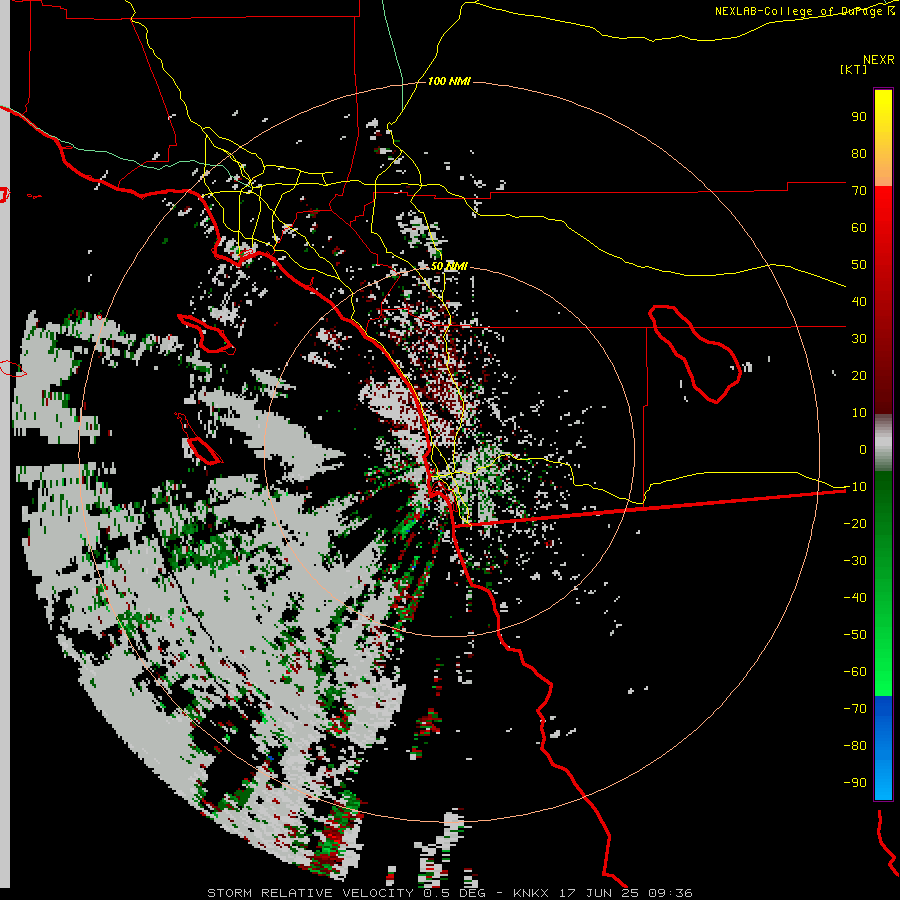Image resolution: width=900 pixels, height=900 pixels.
Task: Click the 40 value on velocity scale
Action: coord(859,301)
